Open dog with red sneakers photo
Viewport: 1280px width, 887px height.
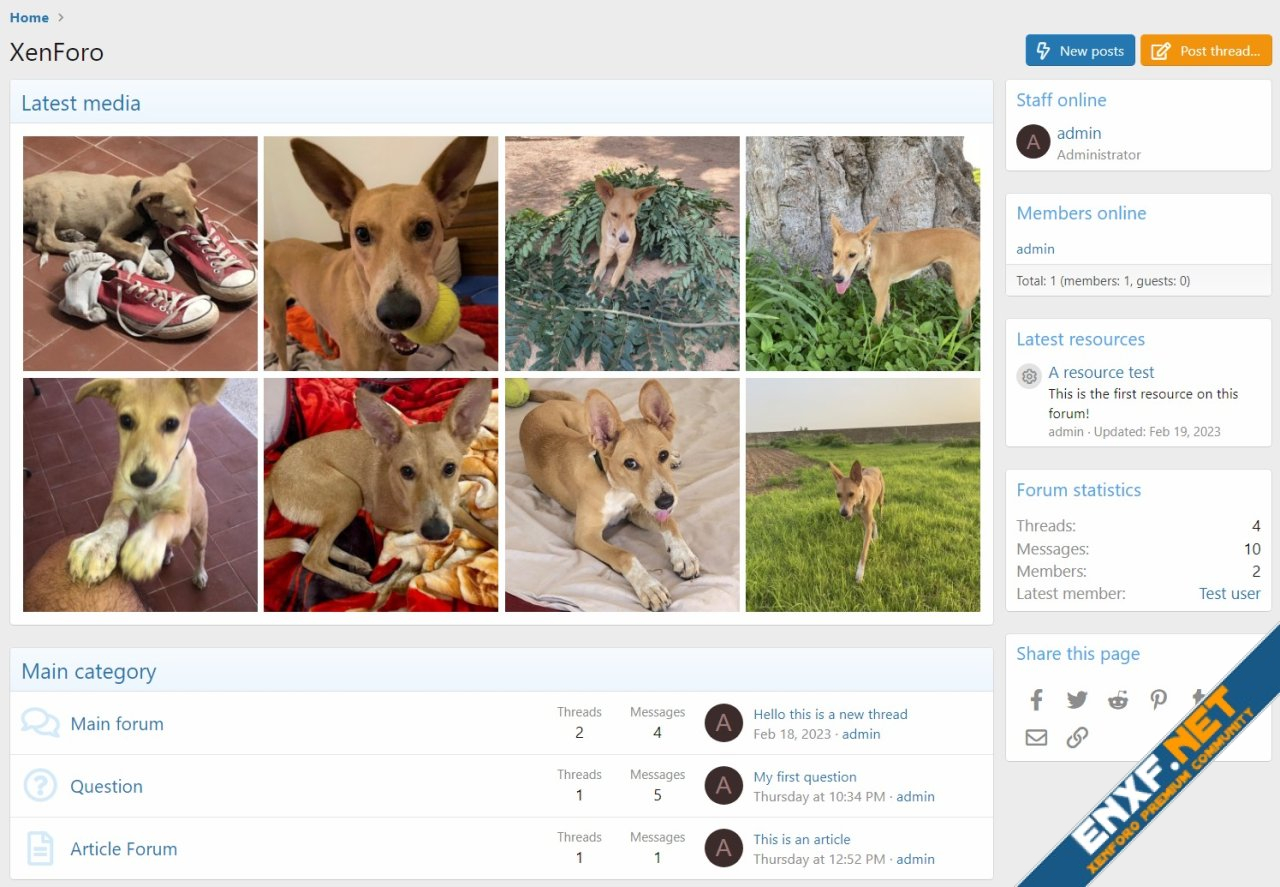140,253
